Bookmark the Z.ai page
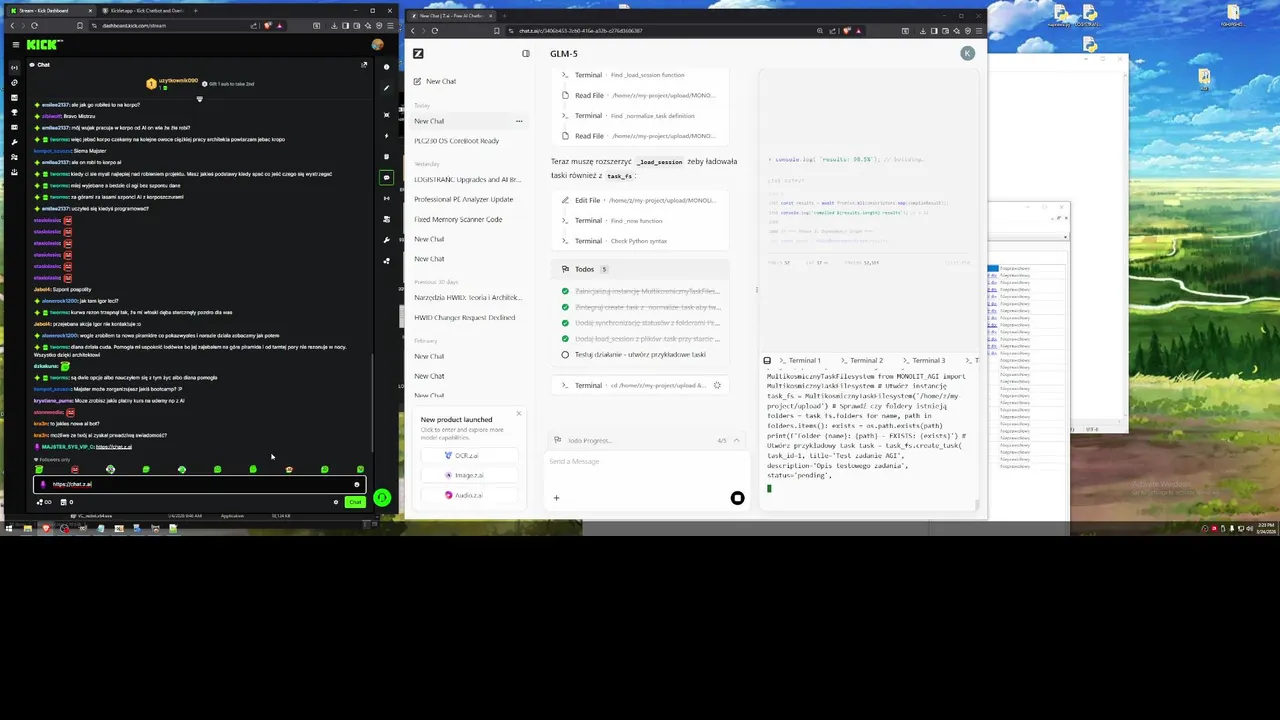Screen dimensions: 1280x720 496,30
